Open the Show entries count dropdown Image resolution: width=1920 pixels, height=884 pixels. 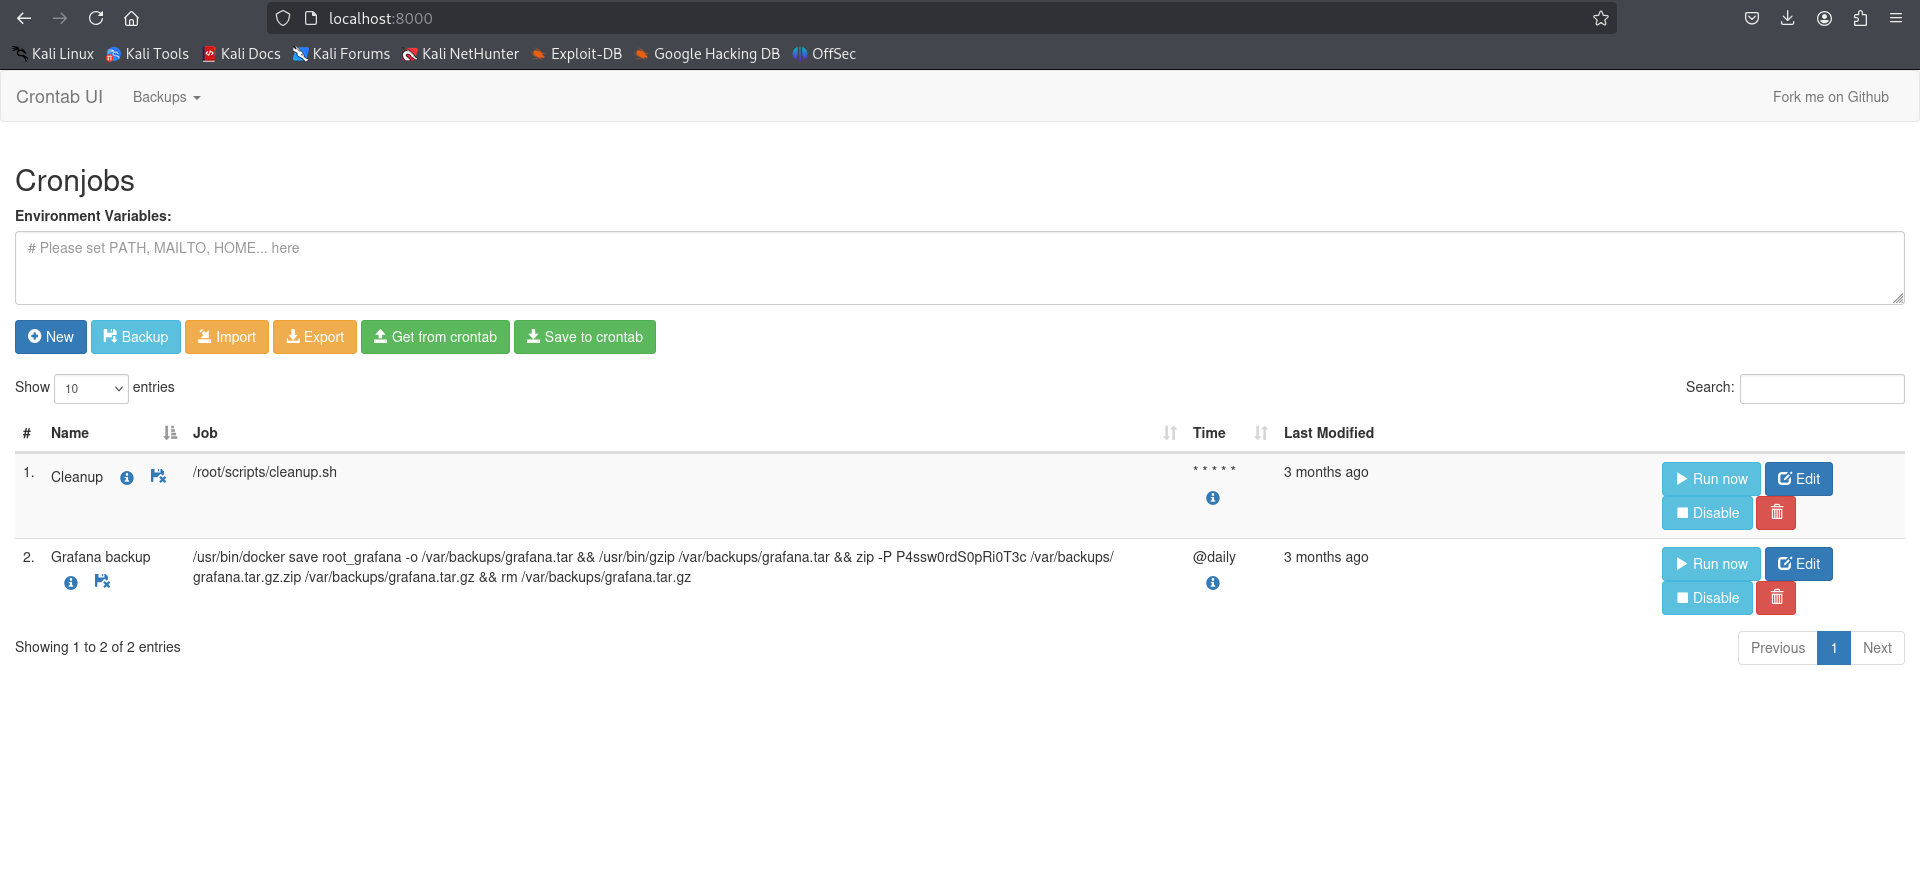91,389
